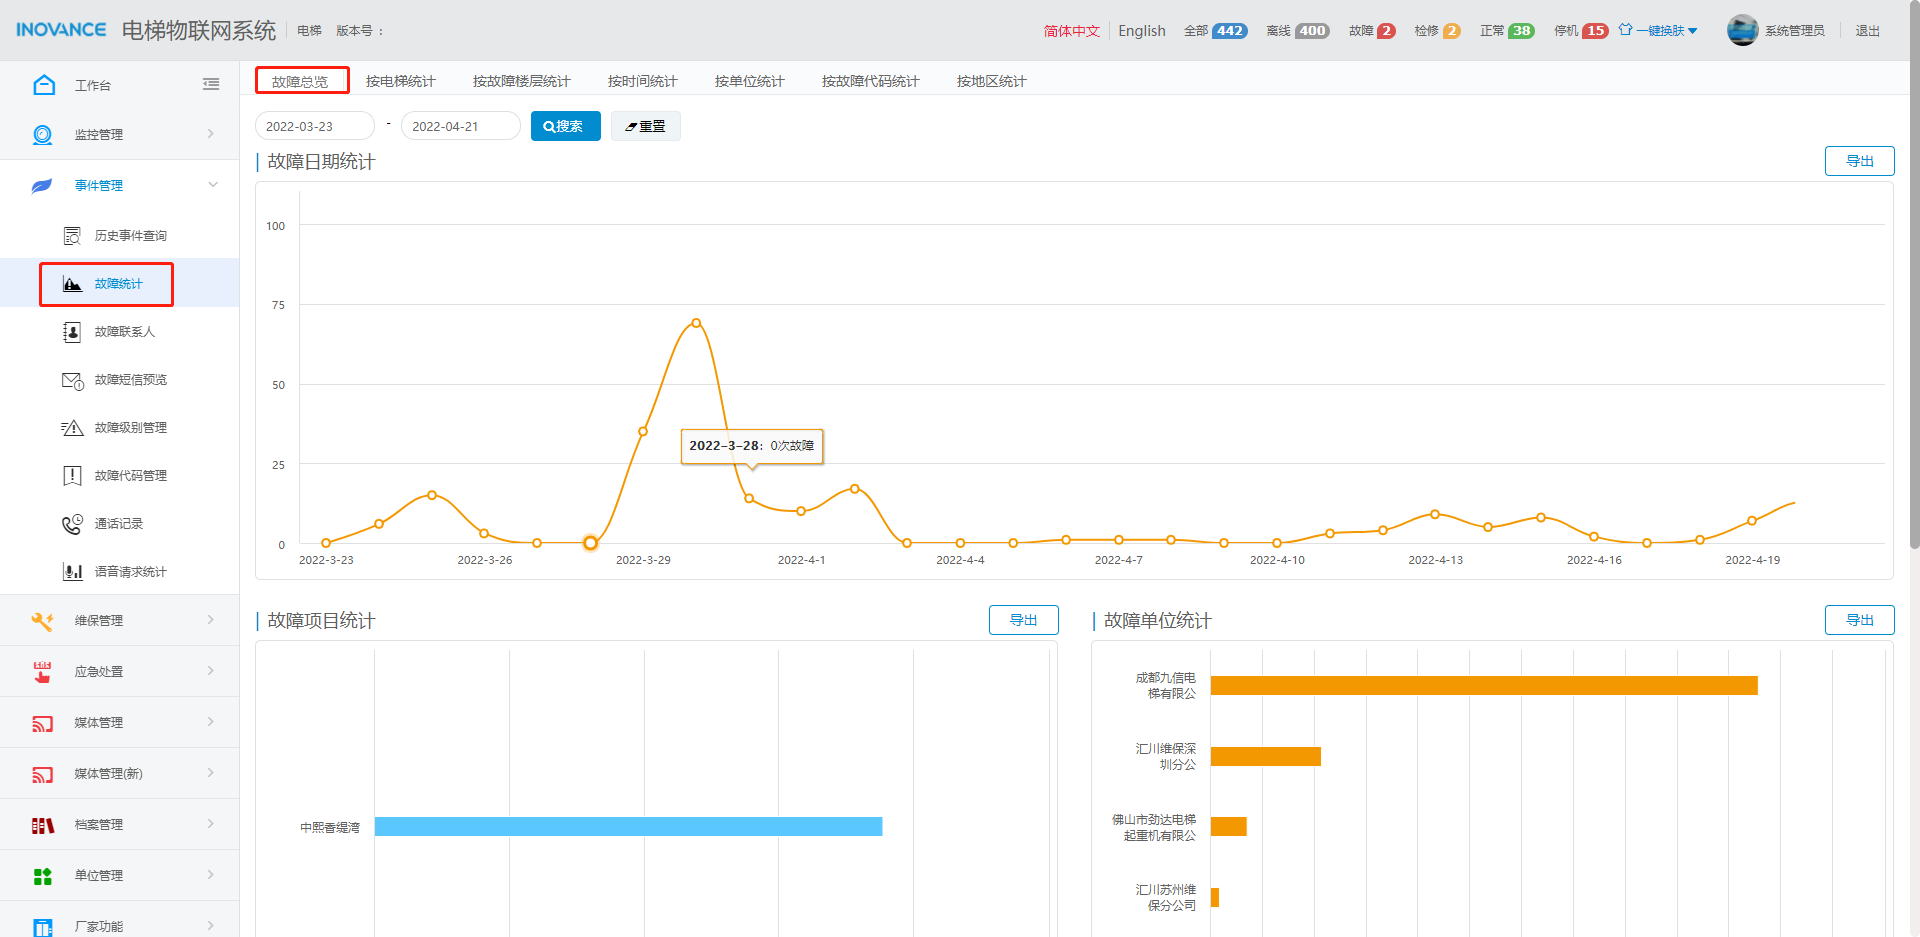This screenshot has height=937, width=1920.
Task: Click the 一键换肤 shirt icon
Action: [x=1626, y=30]
